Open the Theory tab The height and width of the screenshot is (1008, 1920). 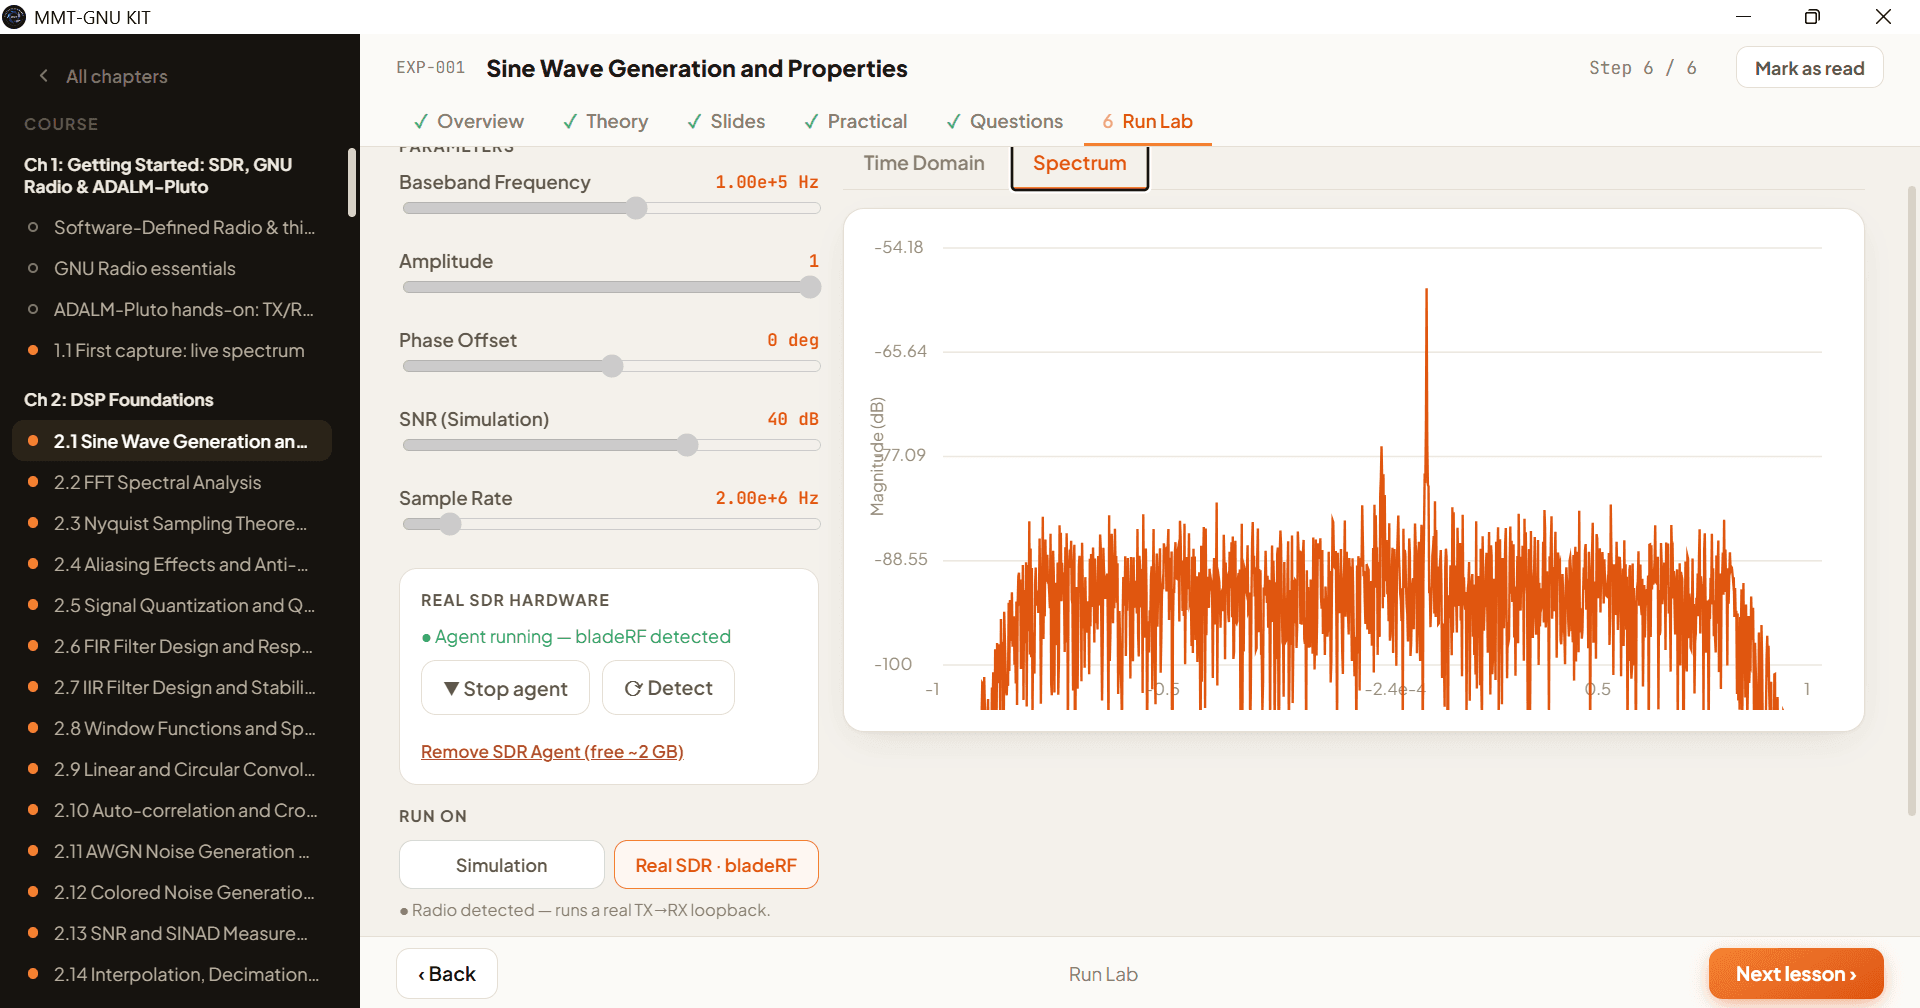point(606,121)
